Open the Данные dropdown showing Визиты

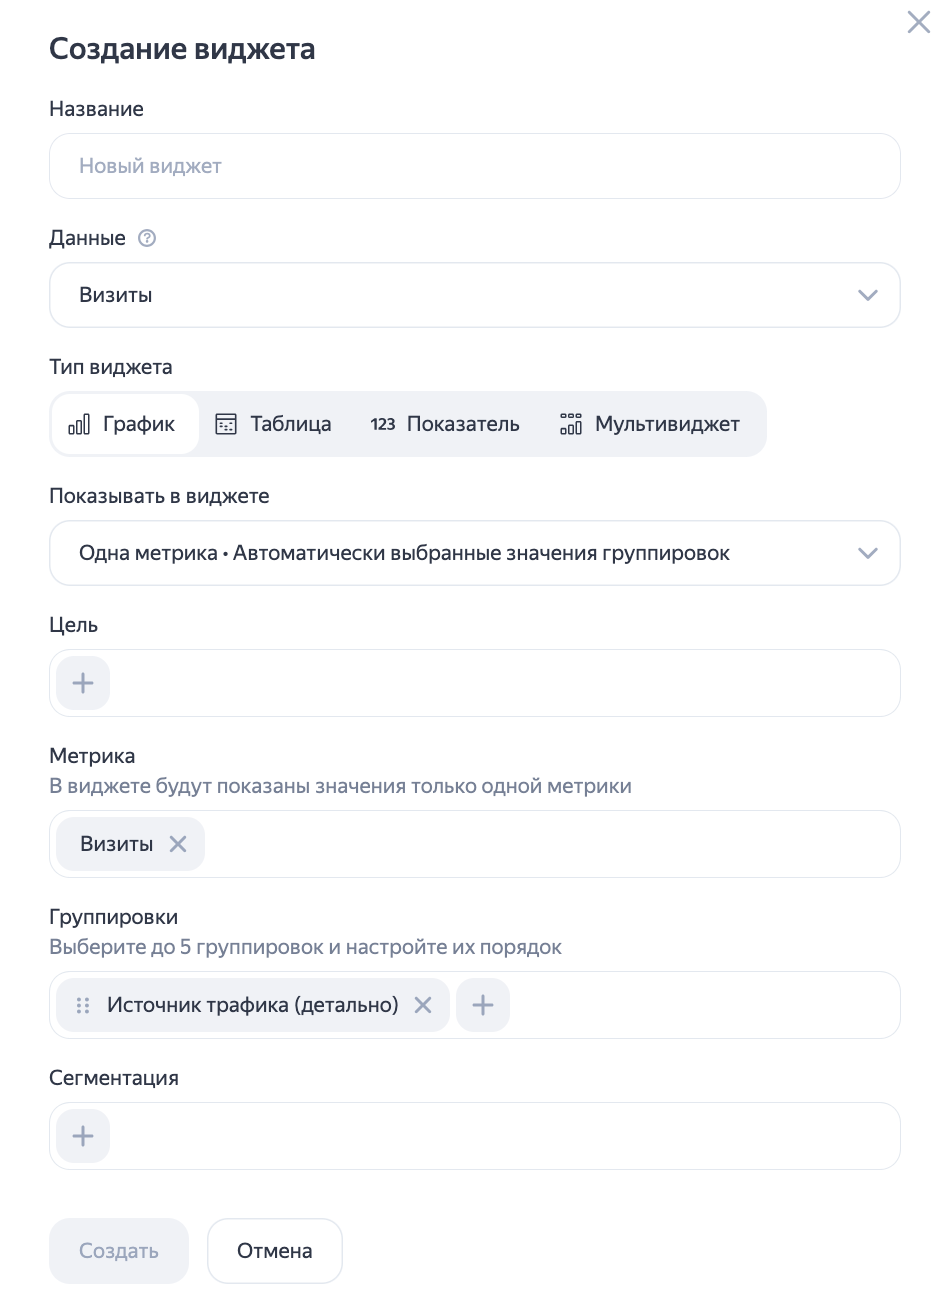coord(474,295)
